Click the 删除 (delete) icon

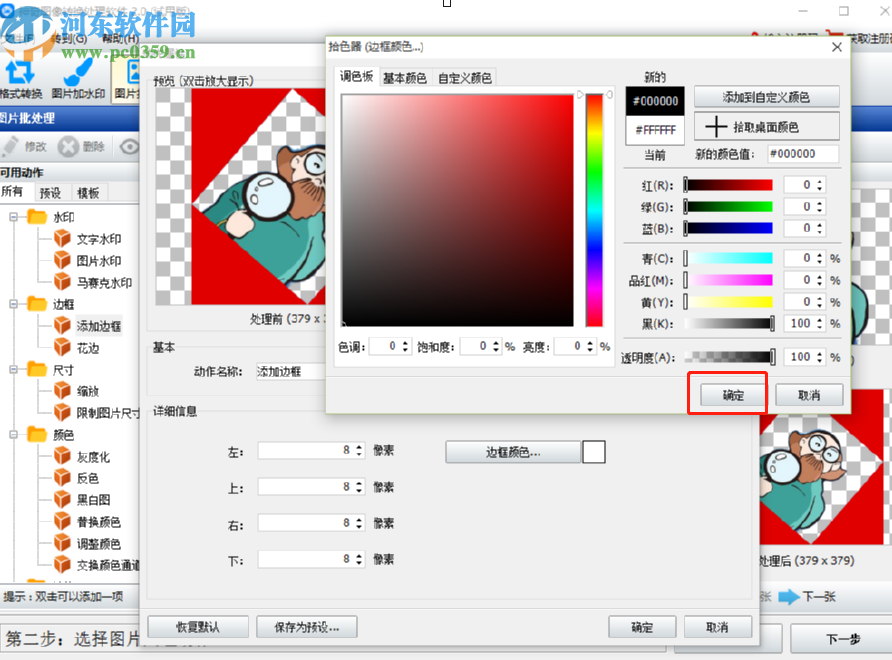coord(68,147)
